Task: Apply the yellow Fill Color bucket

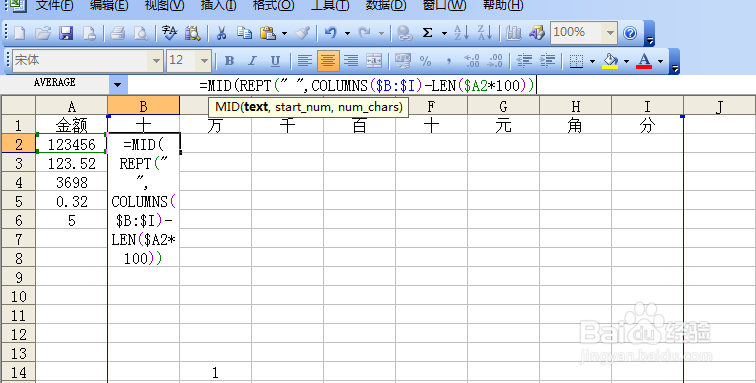Action: pos(610,61)
